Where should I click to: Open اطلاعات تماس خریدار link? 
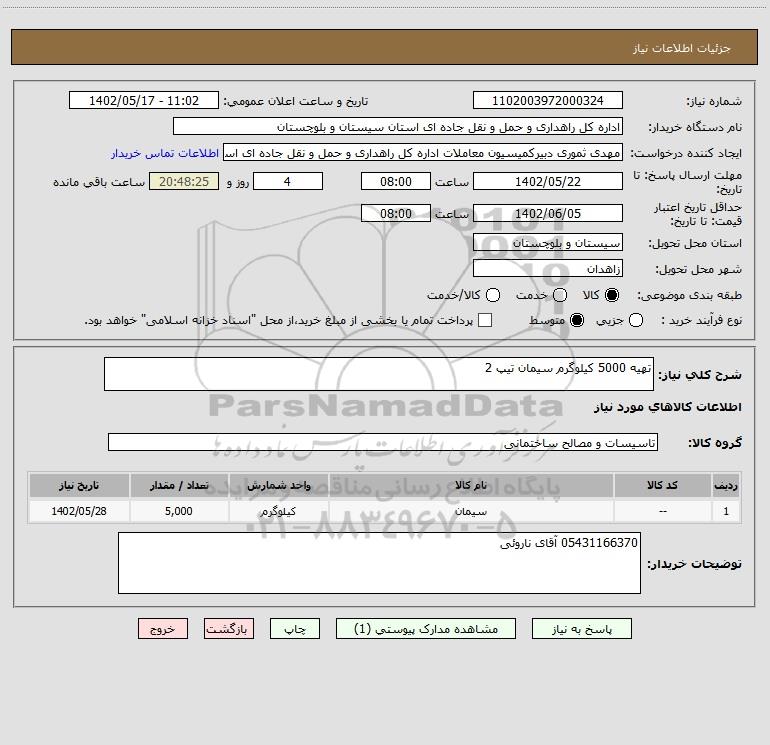pyautogui.click(x=165, y=153)
